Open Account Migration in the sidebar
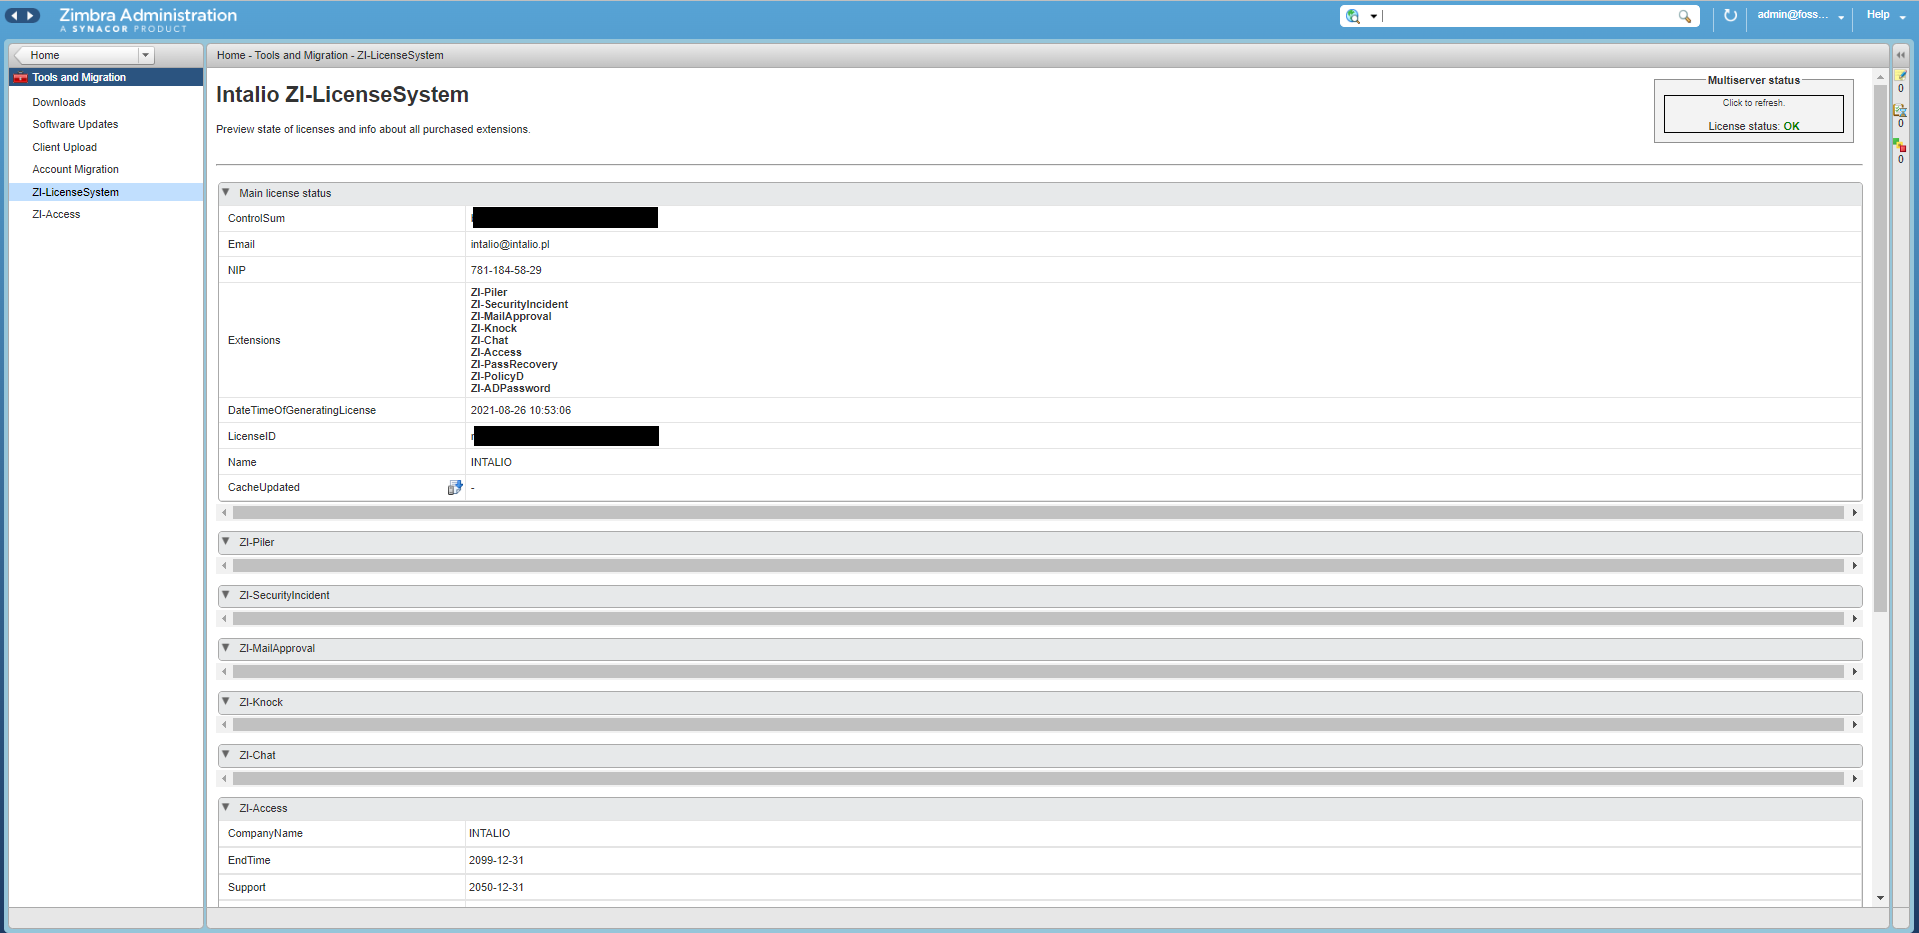 click(75, 169)
